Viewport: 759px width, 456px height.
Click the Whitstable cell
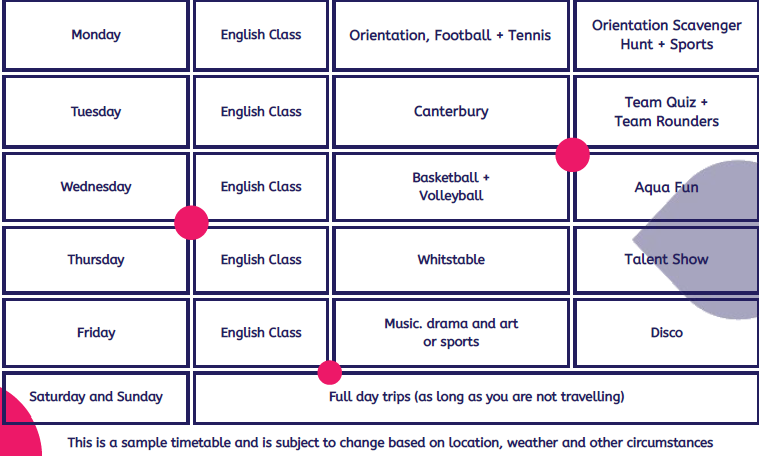point(451,259)
